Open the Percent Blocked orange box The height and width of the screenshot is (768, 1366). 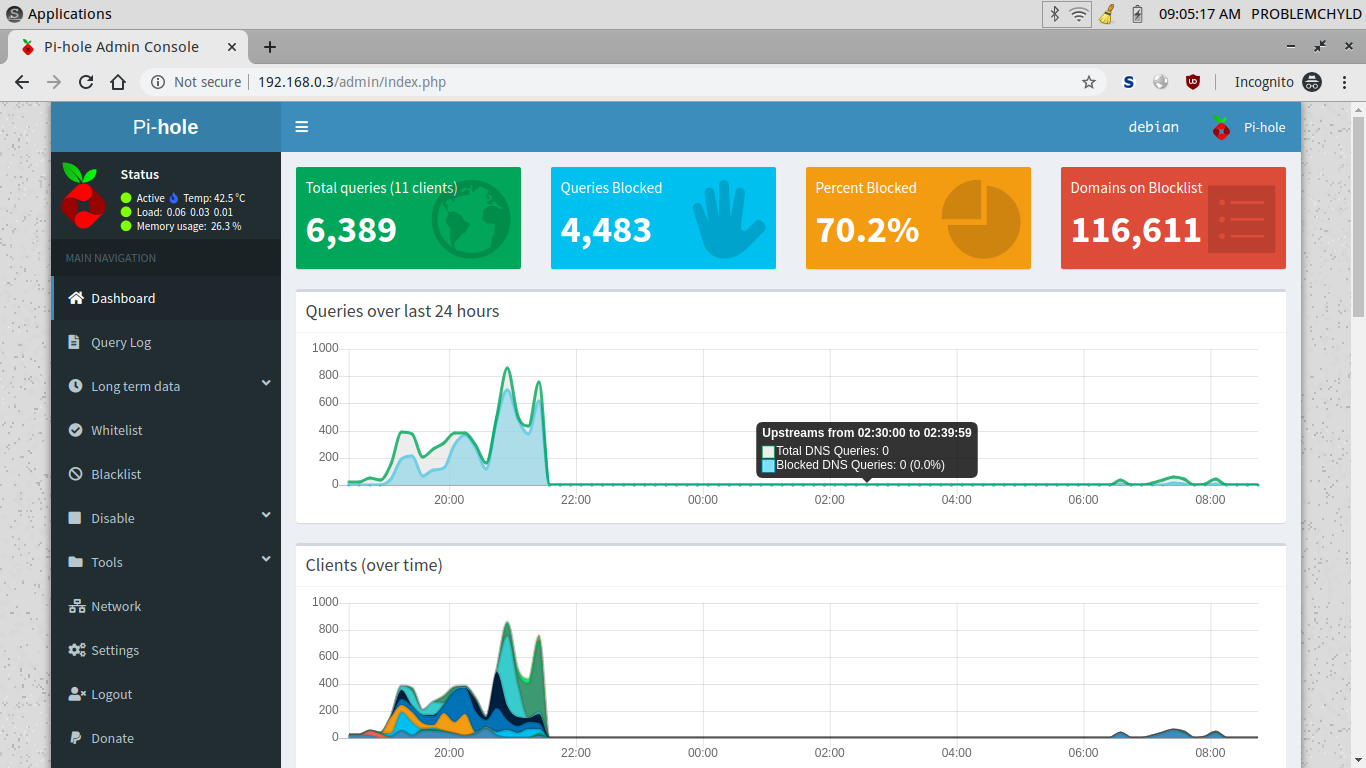click(x=918, y=218)
